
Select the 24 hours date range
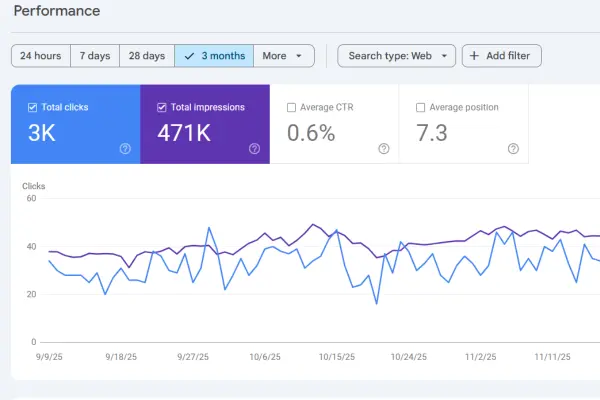40,56
